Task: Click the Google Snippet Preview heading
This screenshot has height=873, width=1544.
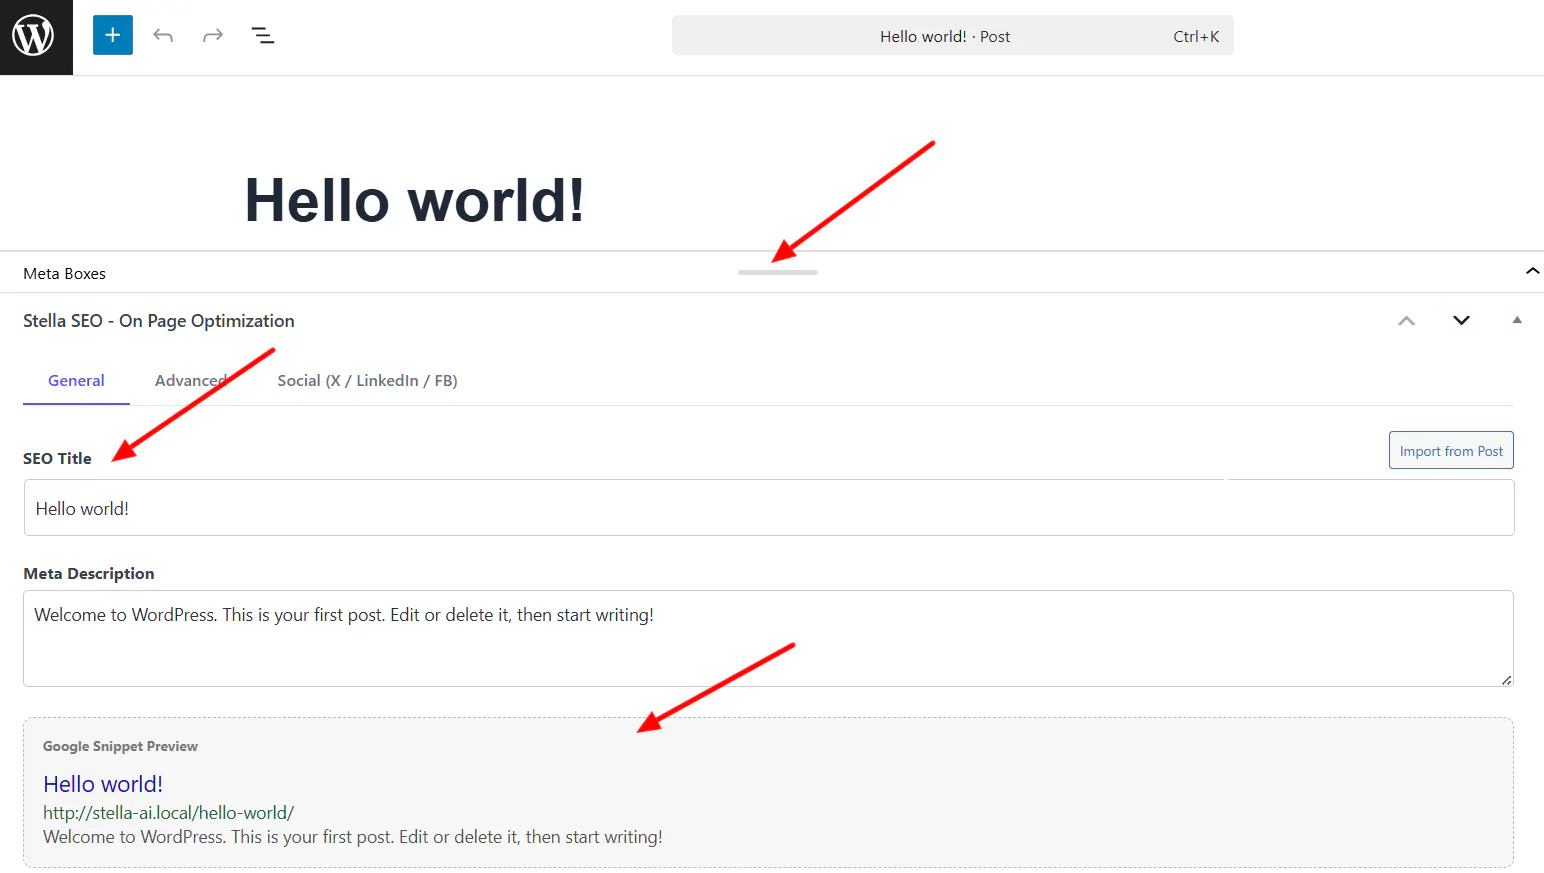Action: point(120,747)
